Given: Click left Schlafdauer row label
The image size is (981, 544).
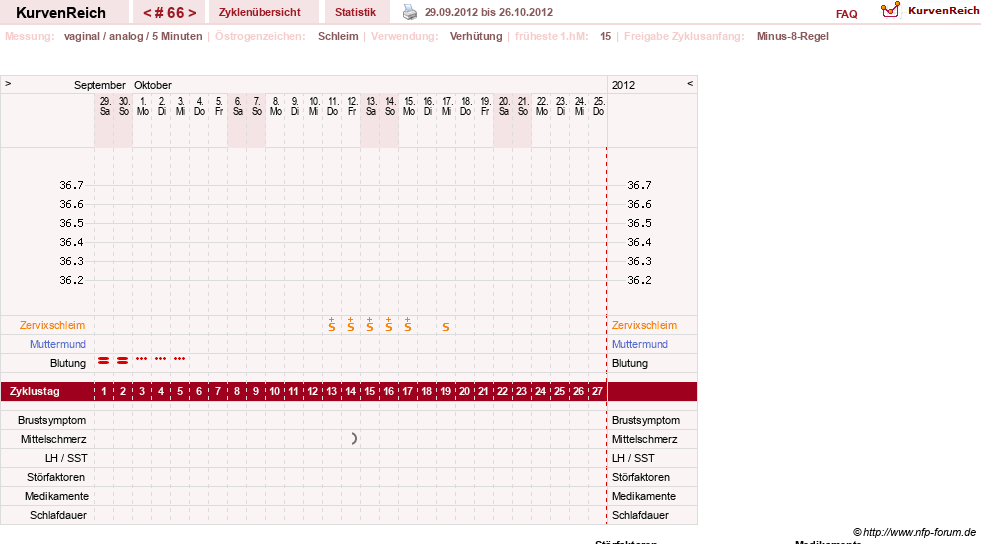Looking at the screenshot, I should (x=58, y=515).
